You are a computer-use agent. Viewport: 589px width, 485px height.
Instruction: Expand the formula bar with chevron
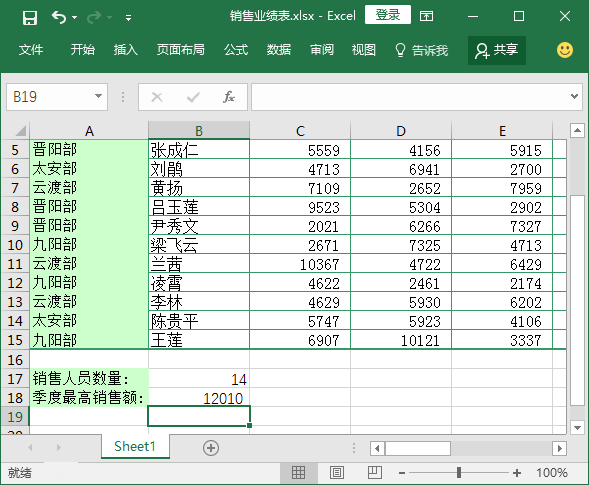click(x=574, y=97)
